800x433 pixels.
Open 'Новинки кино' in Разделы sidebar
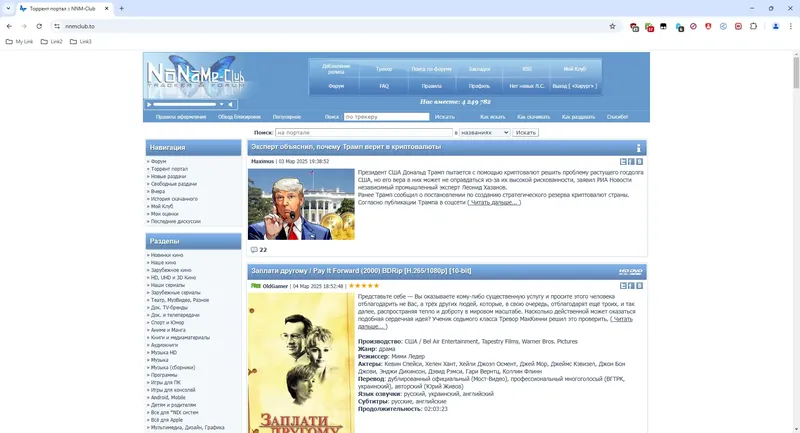click(167, 255)
